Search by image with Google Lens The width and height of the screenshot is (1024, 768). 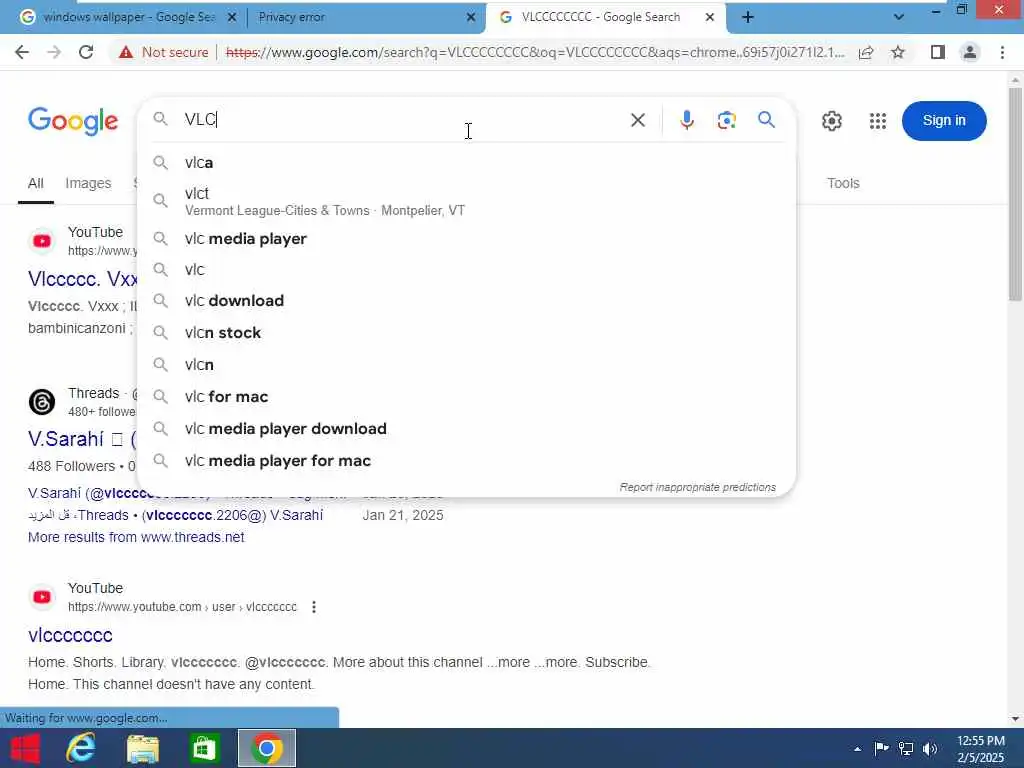726,120
